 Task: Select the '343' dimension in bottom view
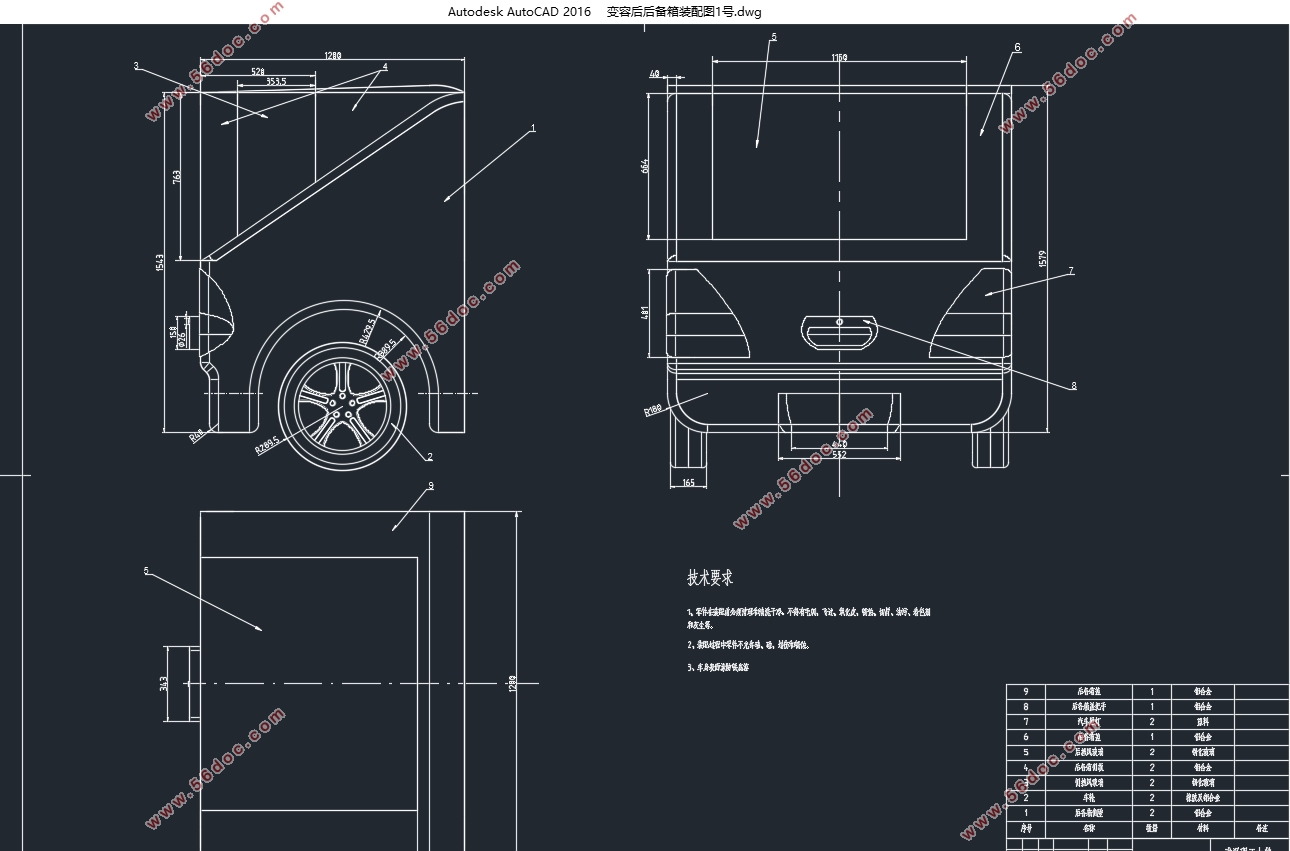coord(163,684)
